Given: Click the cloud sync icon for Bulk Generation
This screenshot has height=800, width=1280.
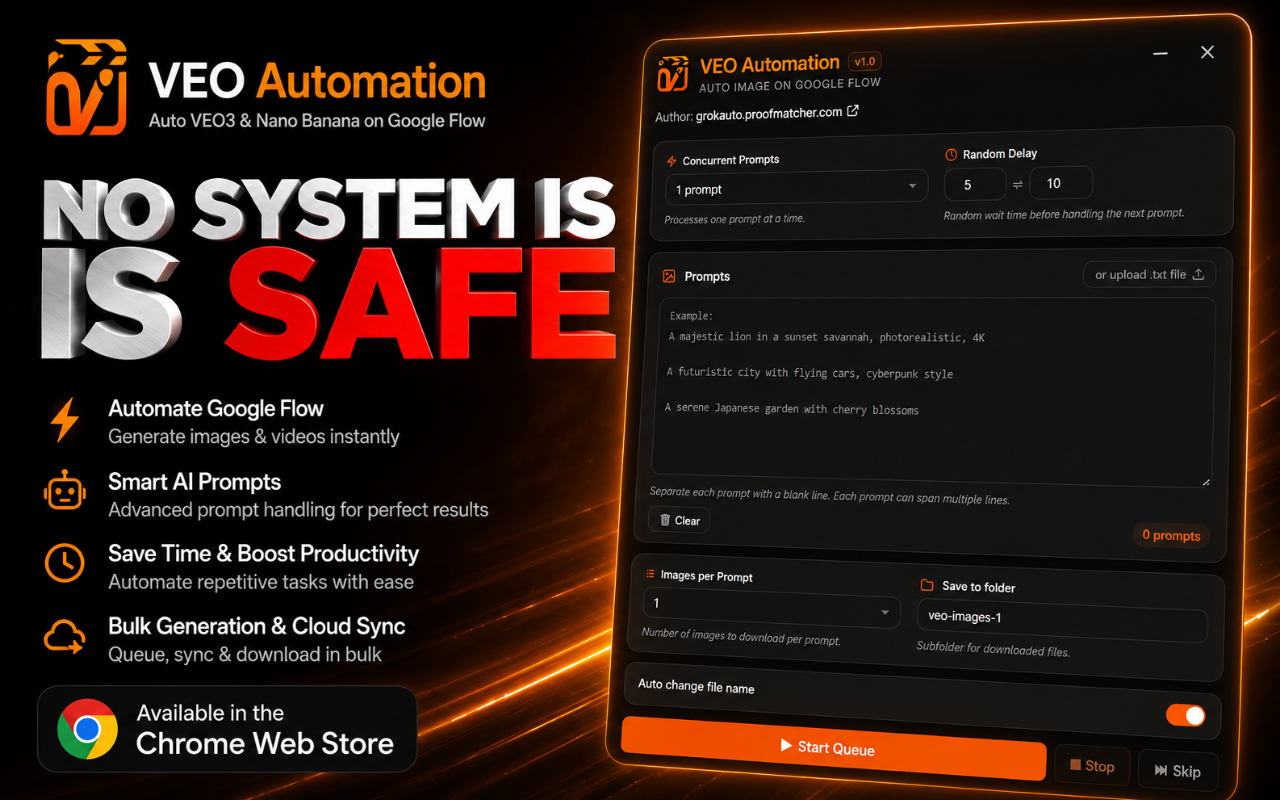Looking at the screenshot, I should tap(65, 637).
